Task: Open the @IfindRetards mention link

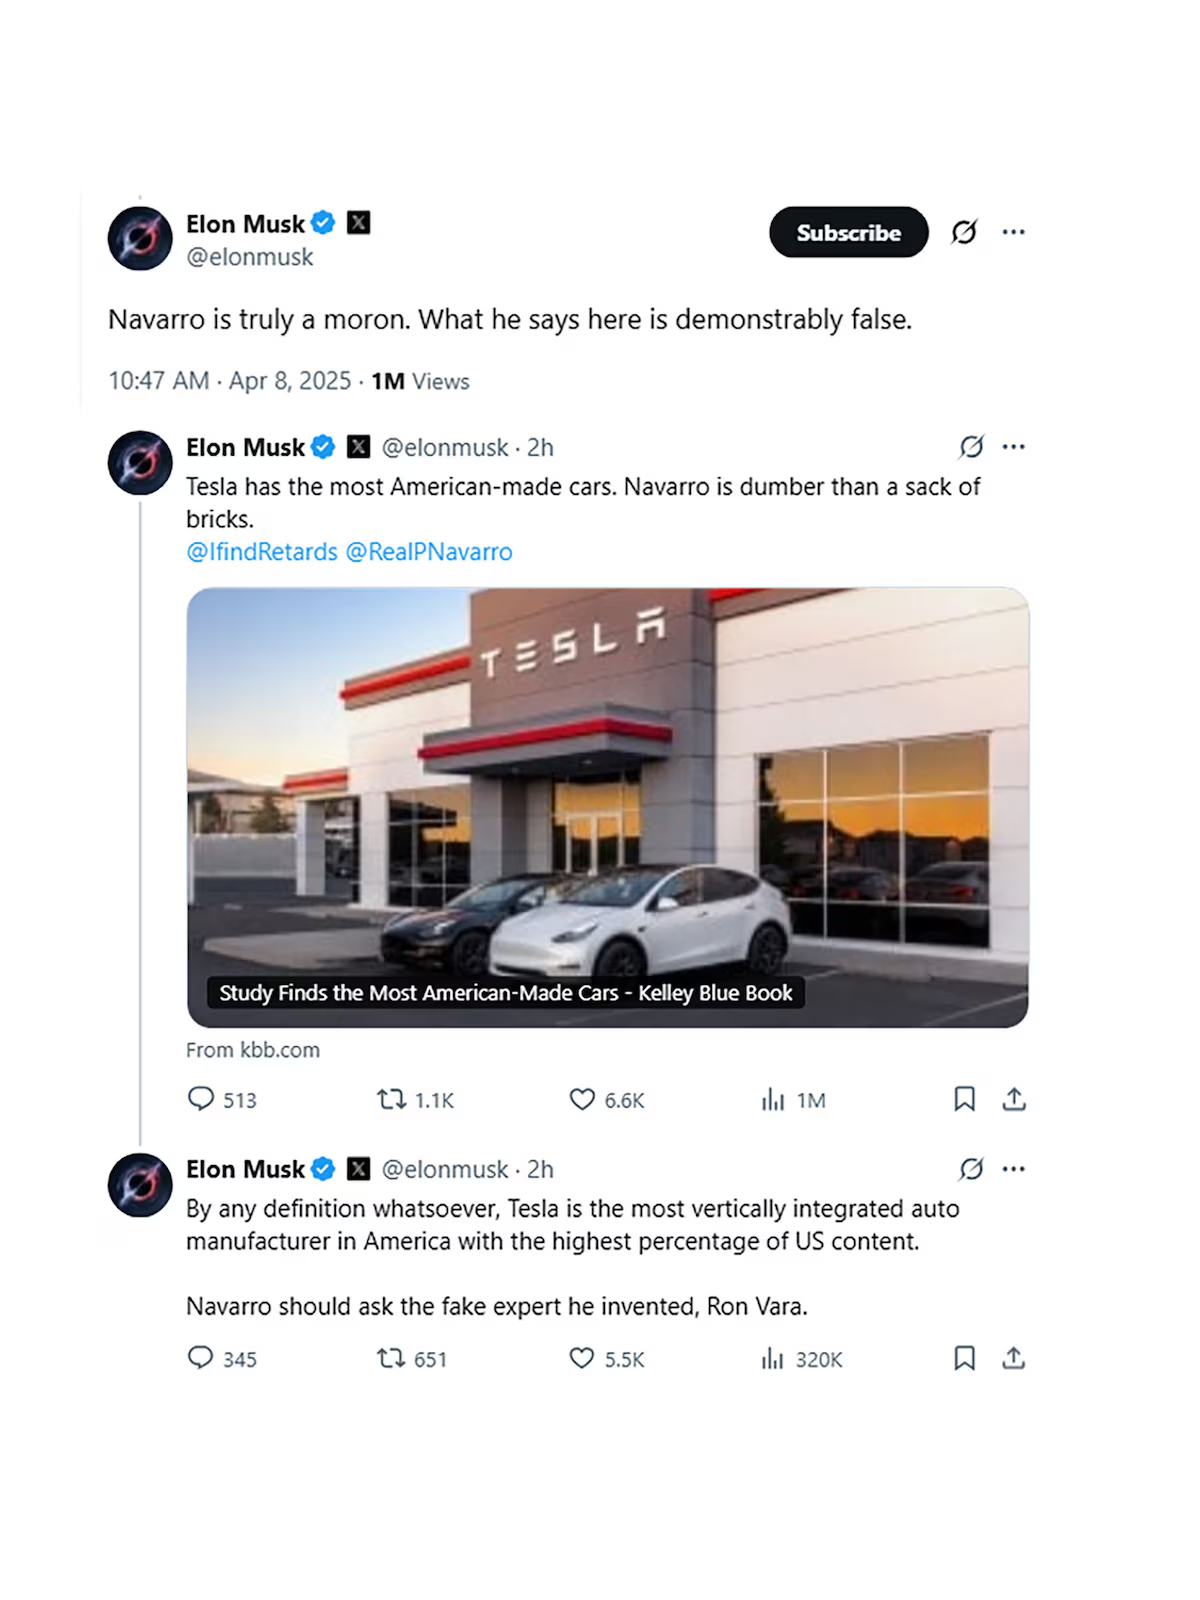Action: pyautogui.click(x=262, y=552)
